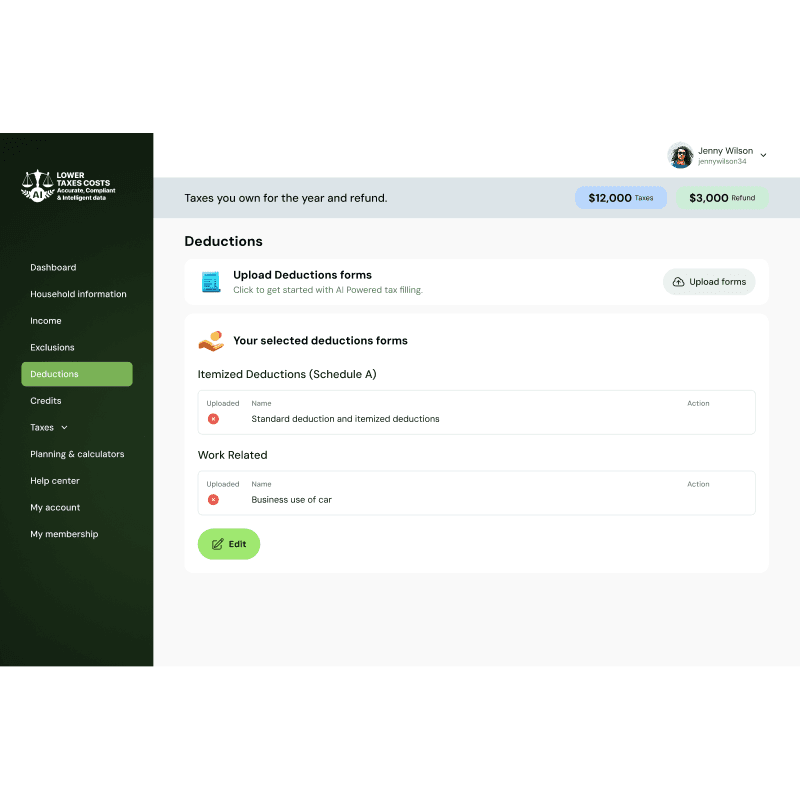800x800 pixels.
Task: Click the $3,000 Refund badge
Action: 722,198
